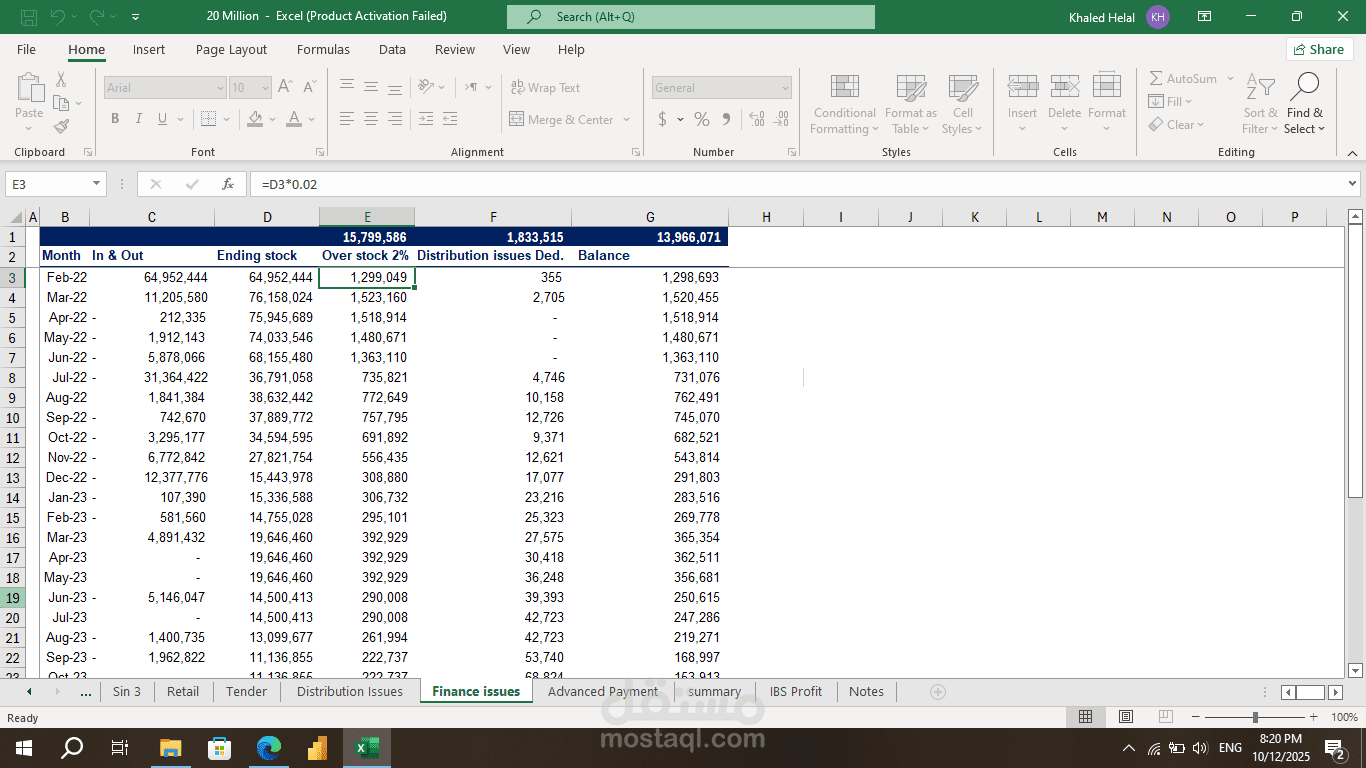
Task: Open Cell Styles gallery
Action: [963, 104]
